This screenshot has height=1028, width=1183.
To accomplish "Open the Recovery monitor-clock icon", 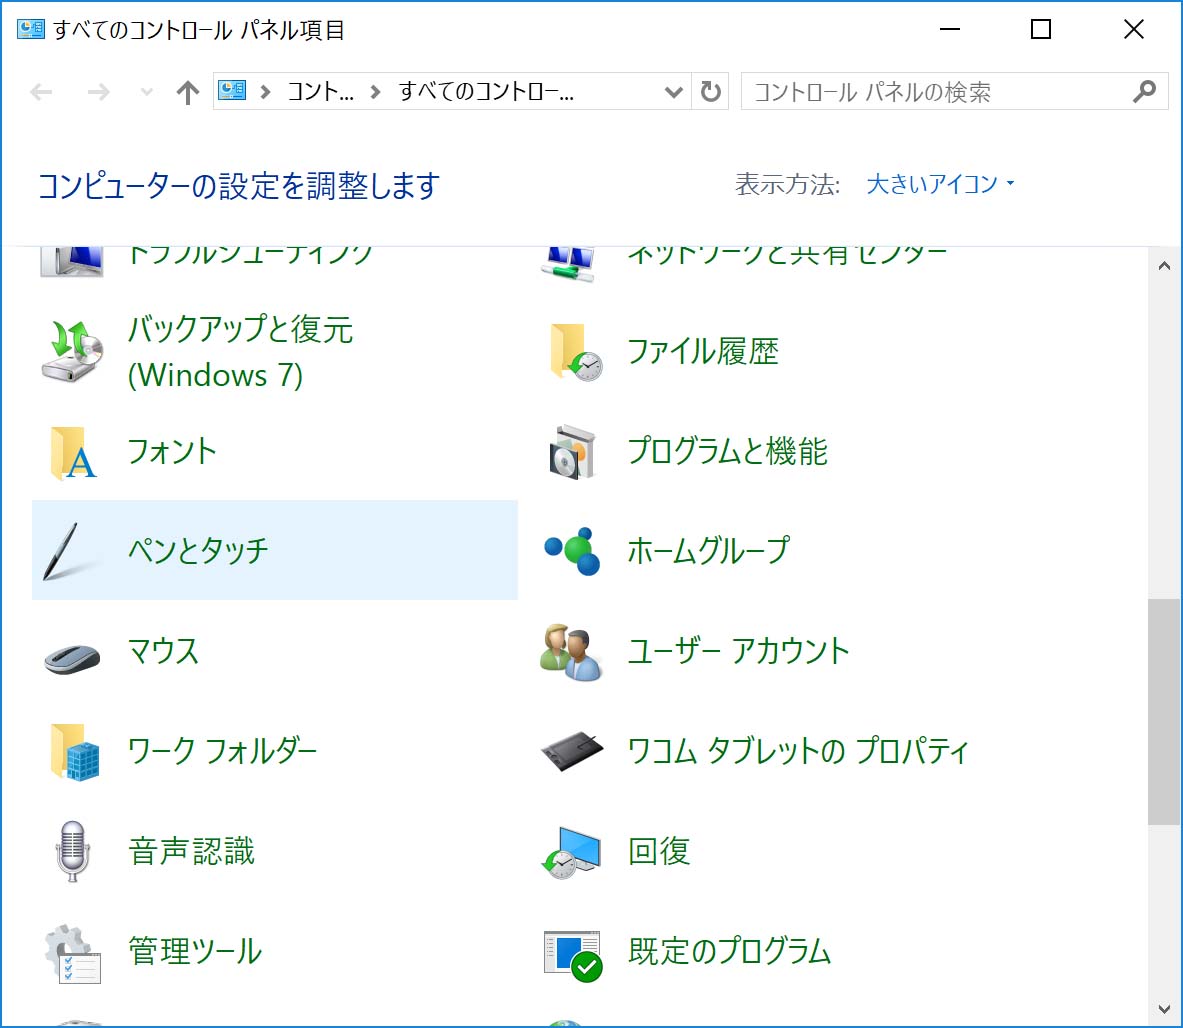I will pos(572,852).
